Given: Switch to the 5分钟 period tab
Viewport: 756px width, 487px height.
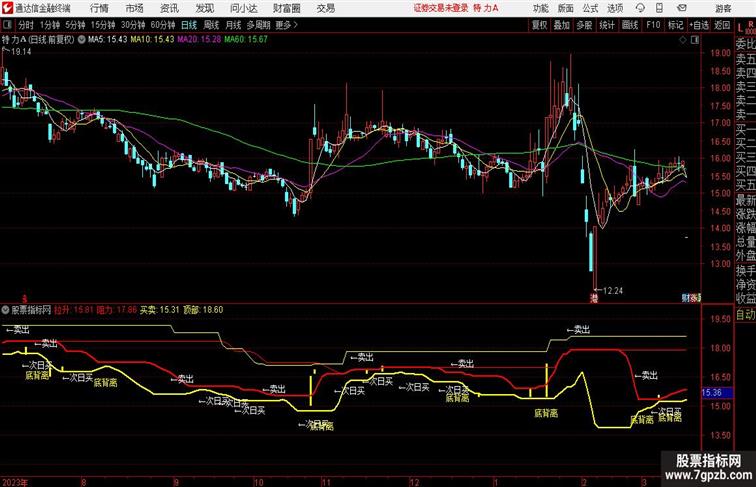Looking at the screenshot, I should (x=75, y=25).
